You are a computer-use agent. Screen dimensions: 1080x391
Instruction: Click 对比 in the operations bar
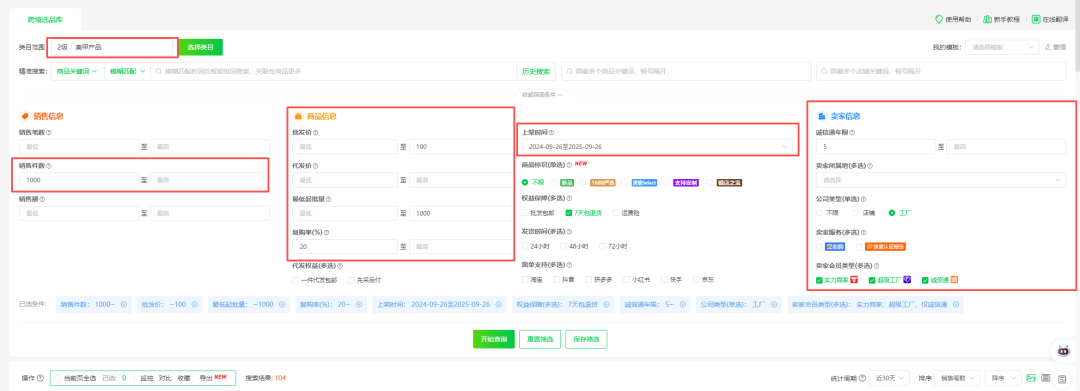tap(165, 378)
